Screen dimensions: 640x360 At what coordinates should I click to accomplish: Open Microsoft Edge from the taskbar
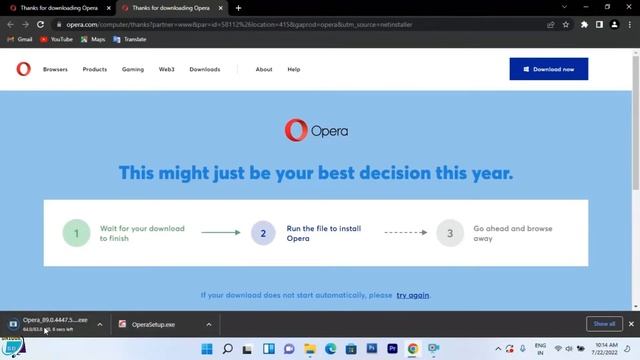330,349
